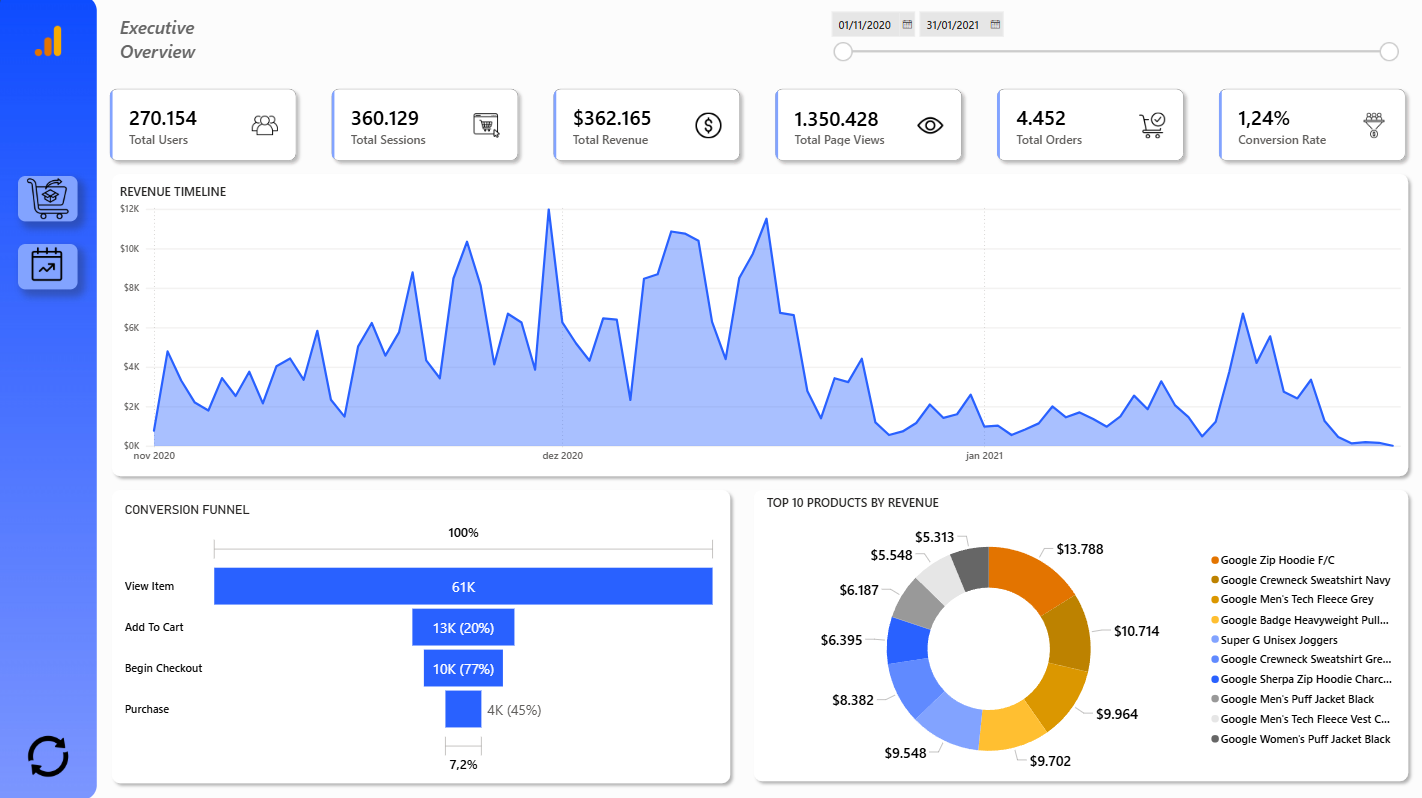Click the Total Users people icon
Screen dimensions: 1422x798
coord(265,125)
